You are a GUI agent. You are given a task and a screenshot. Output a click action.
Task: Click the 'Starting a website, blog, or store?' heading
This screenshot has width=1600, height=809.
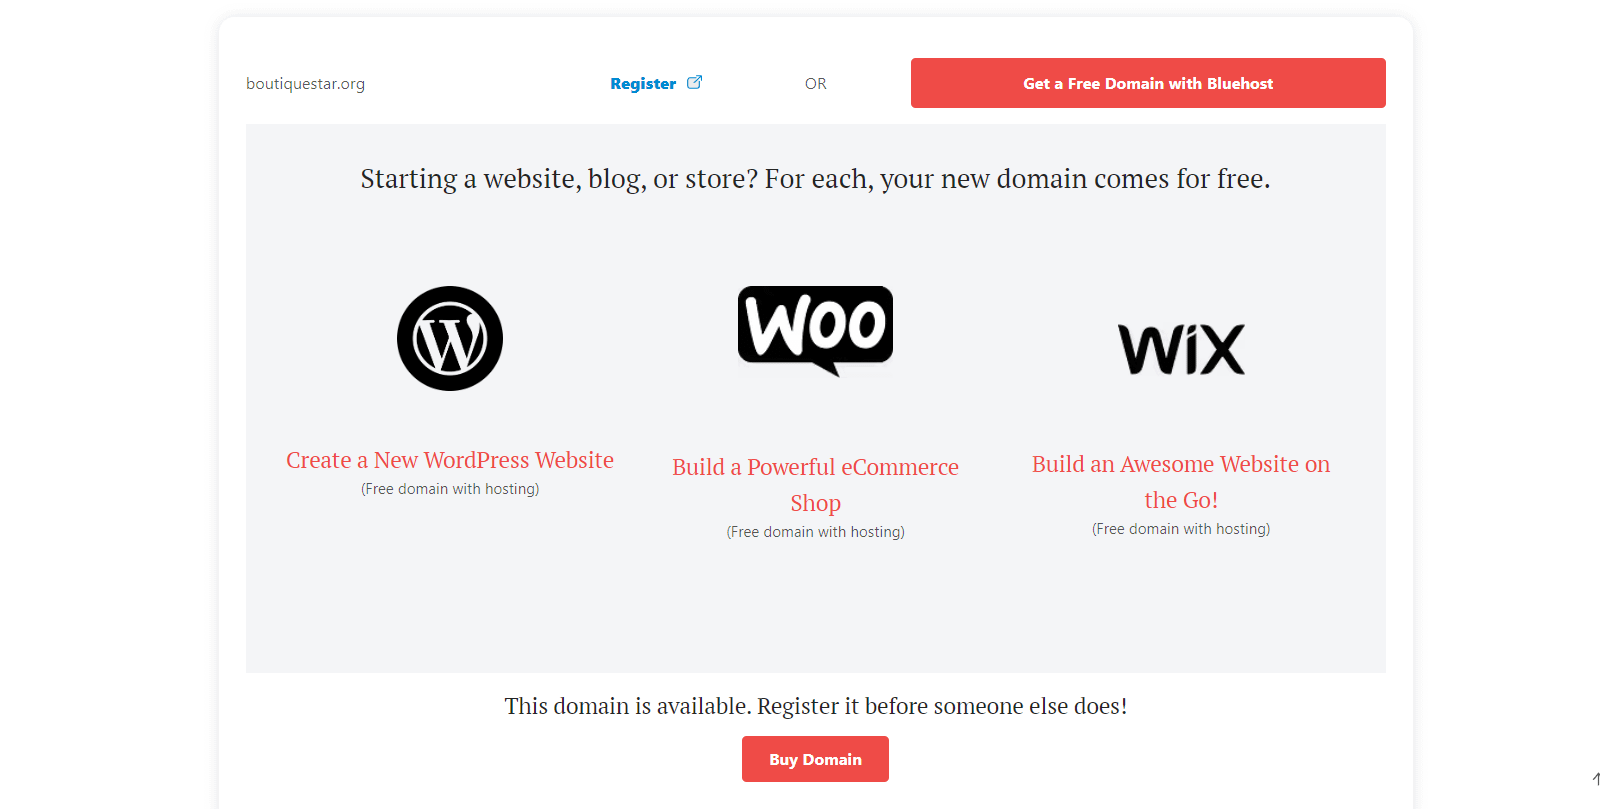pos(815,179)
